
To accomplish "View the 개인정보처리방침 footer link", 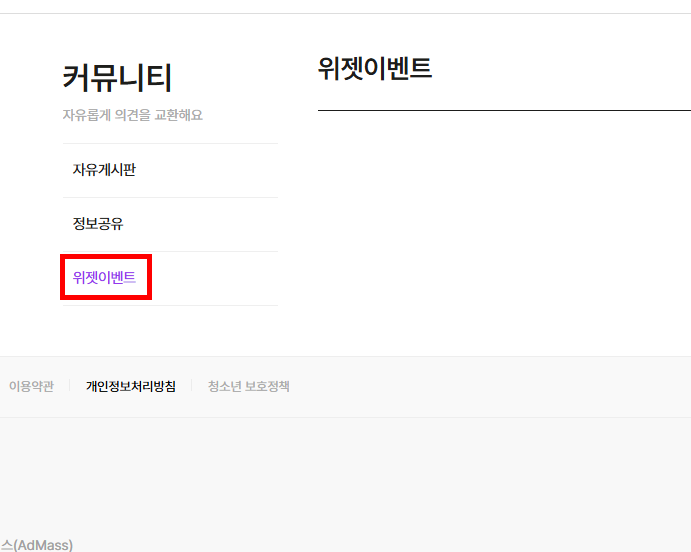I will tap(131, 386).
